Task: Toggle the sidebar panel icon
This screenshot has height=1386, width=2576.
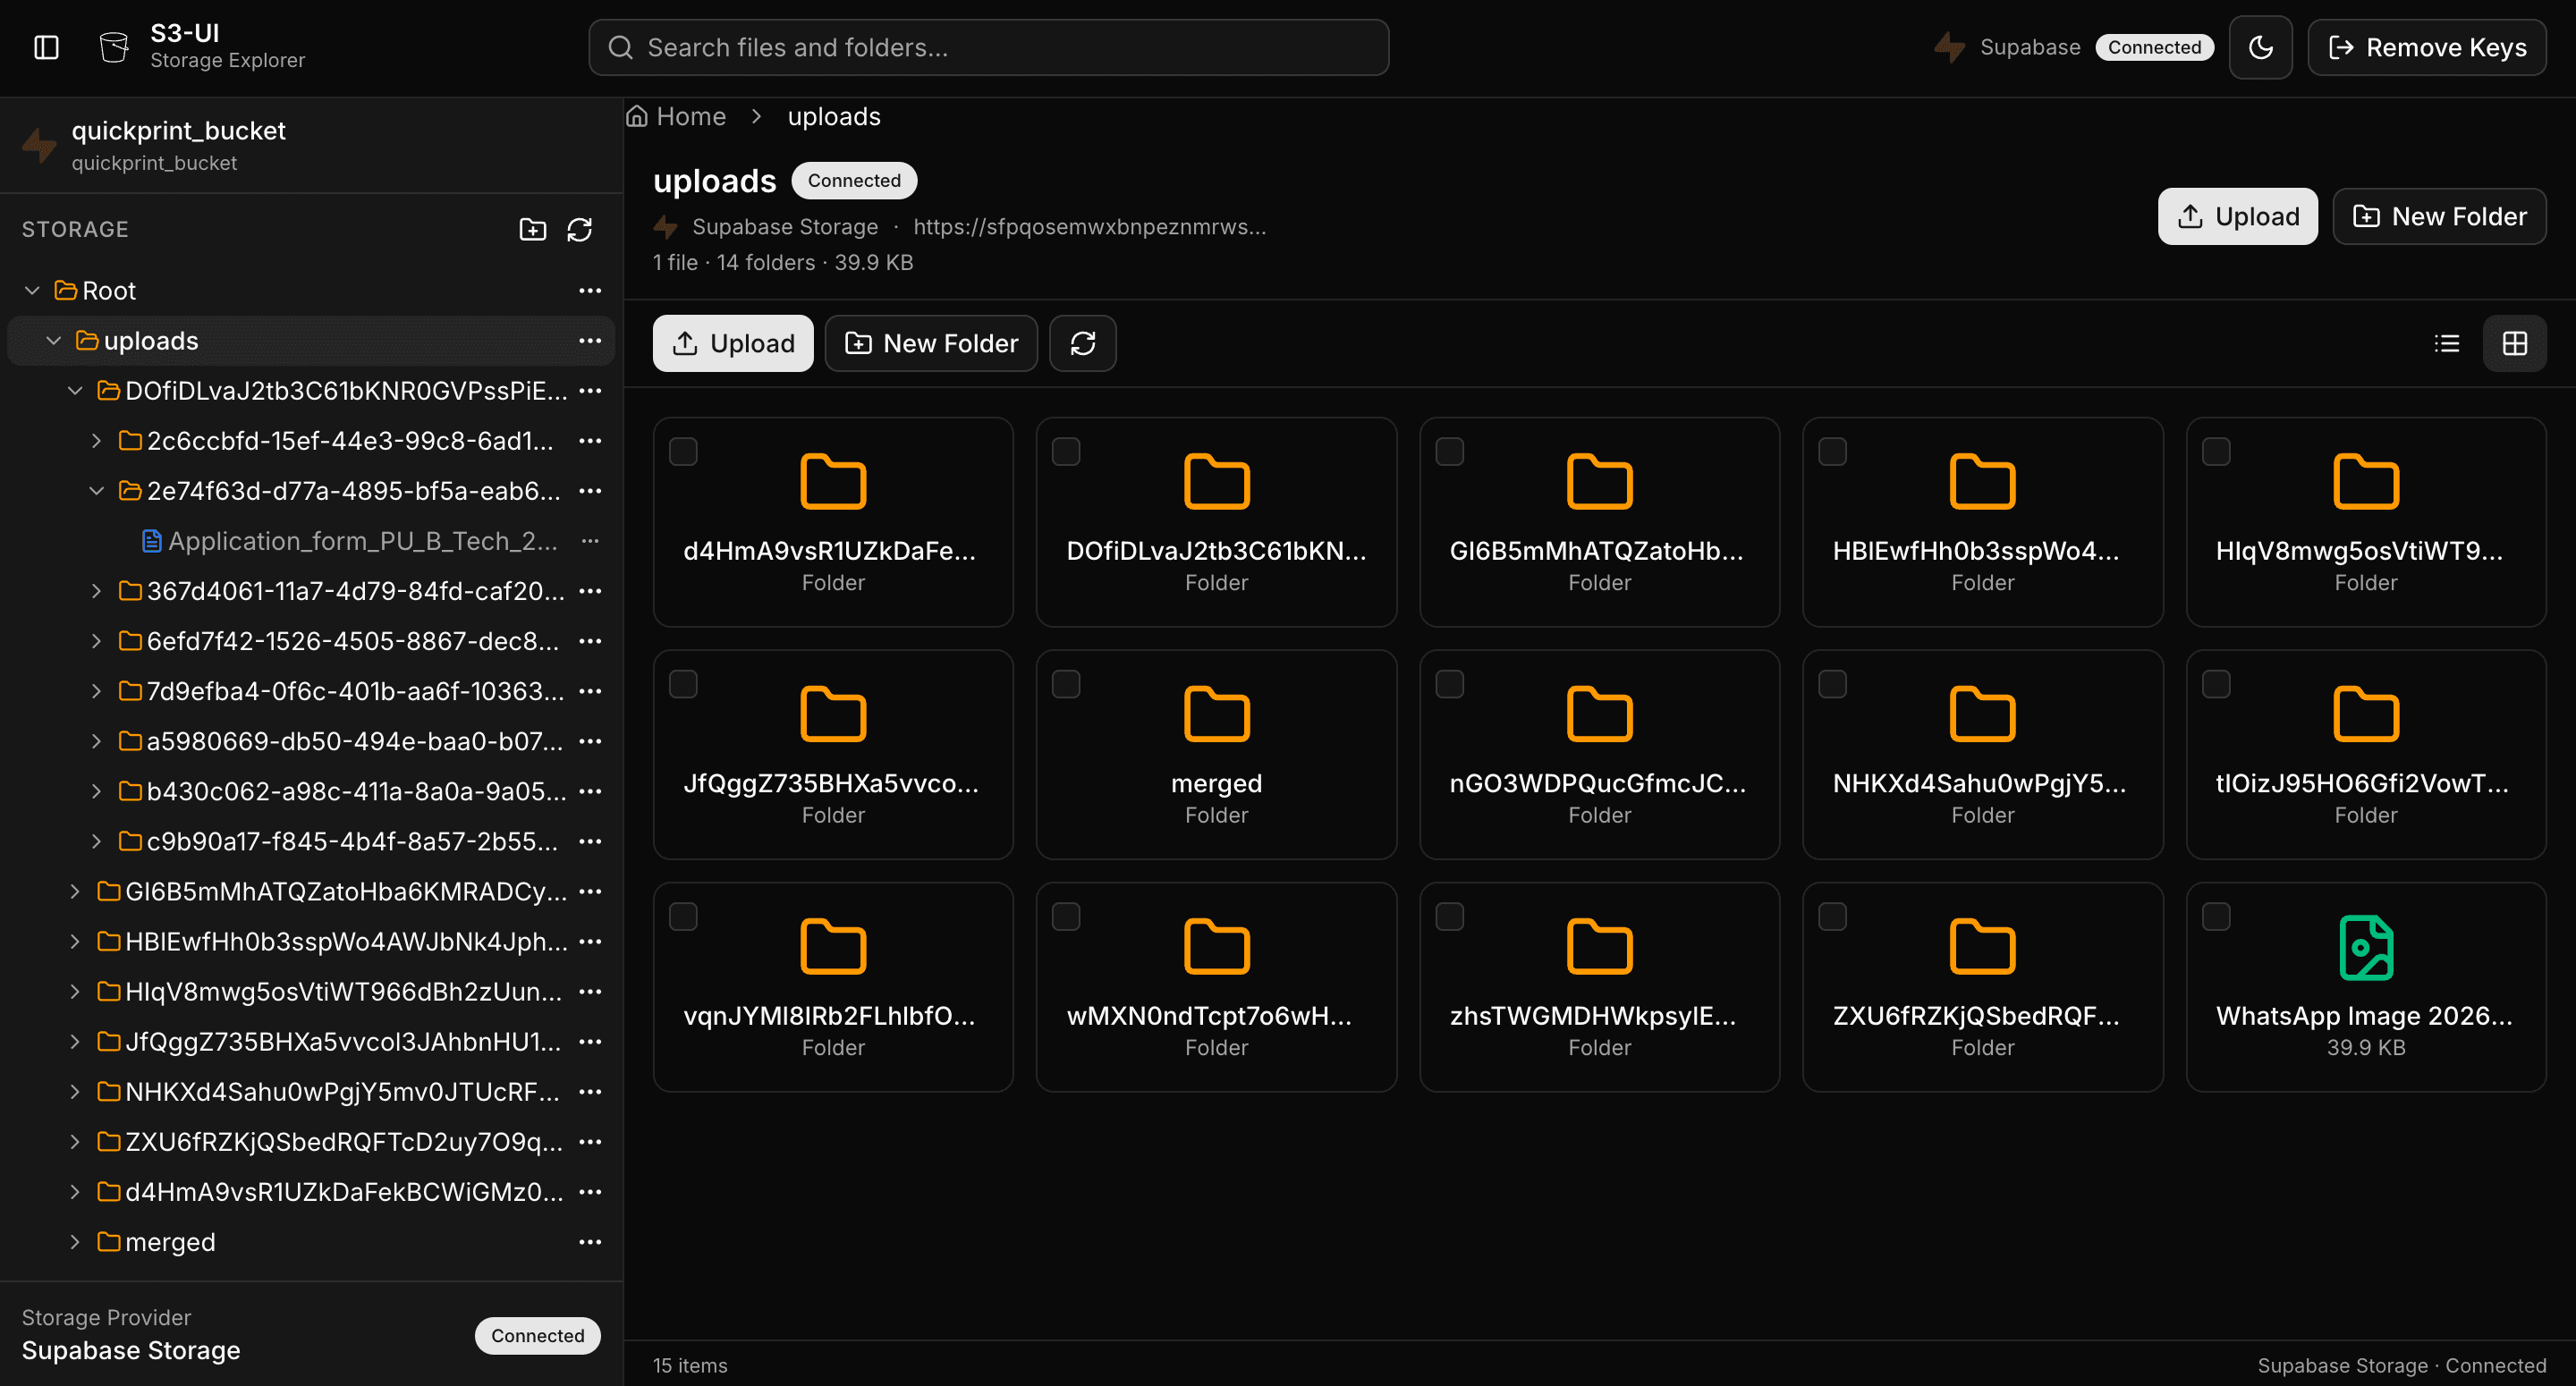Action: pyautogui.click(x=46, y=47)
